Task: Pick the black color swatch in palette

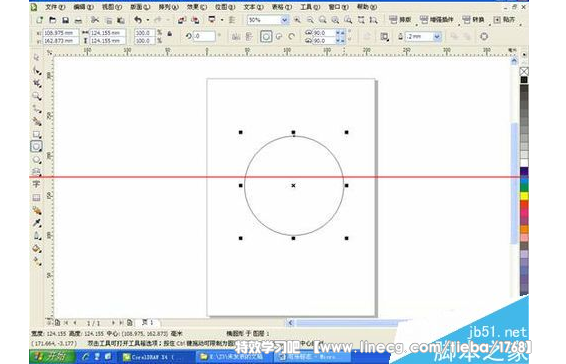Action: 524,80
